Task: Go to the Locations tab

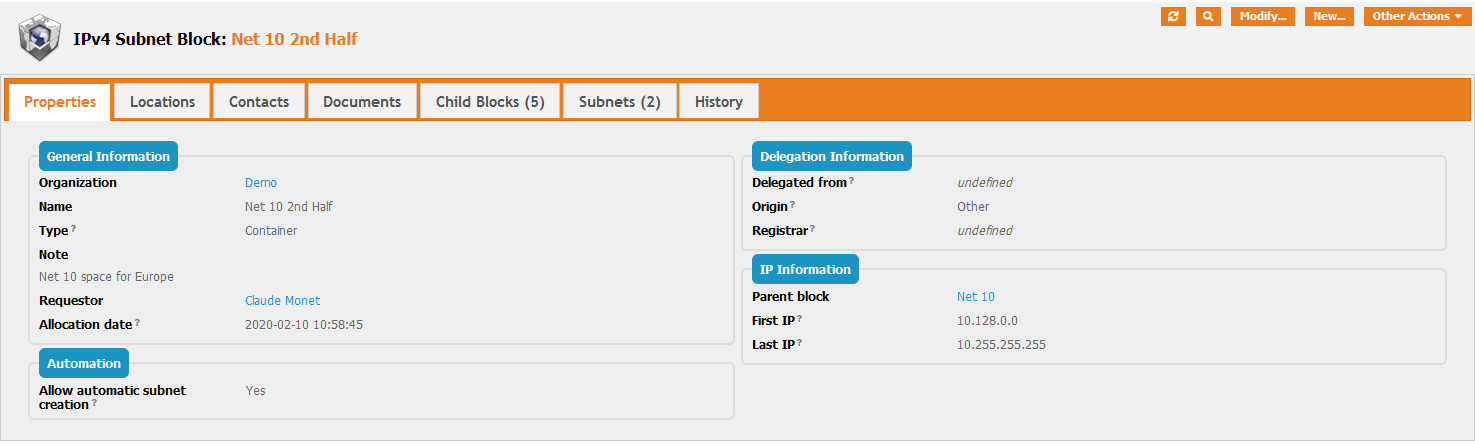Action: [162, 101]
